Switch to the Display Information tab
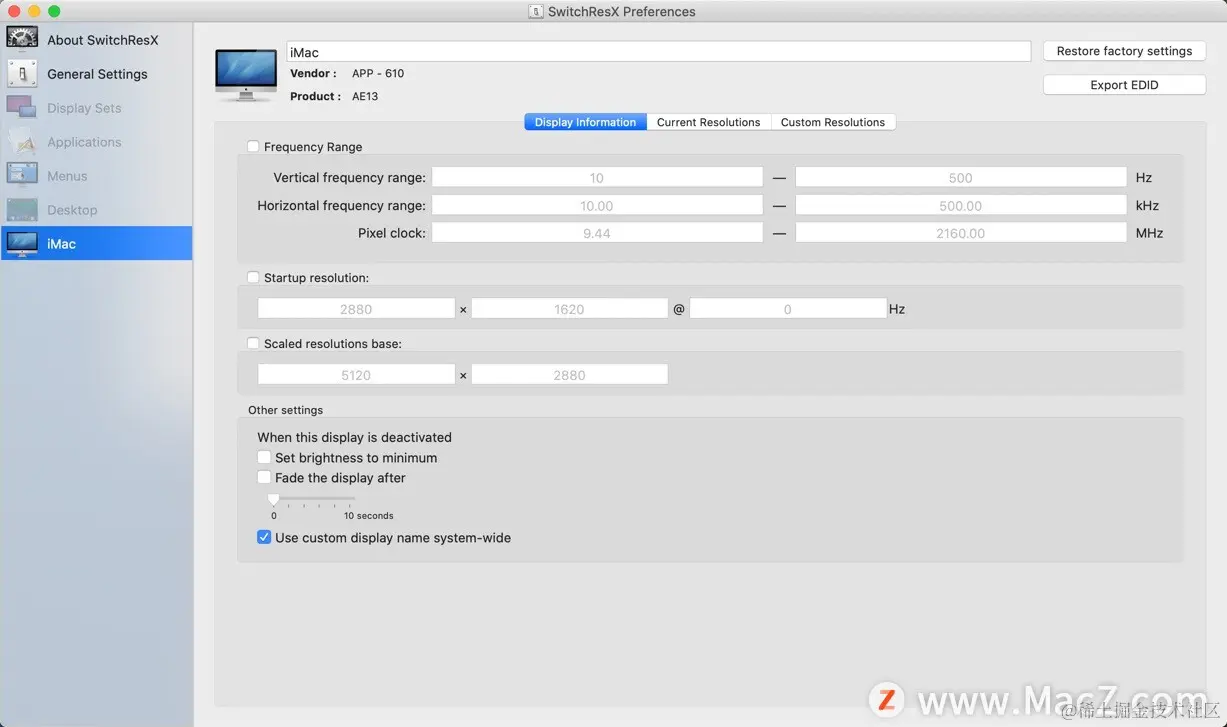This screenshot has width=1227, height=727. 585,122
